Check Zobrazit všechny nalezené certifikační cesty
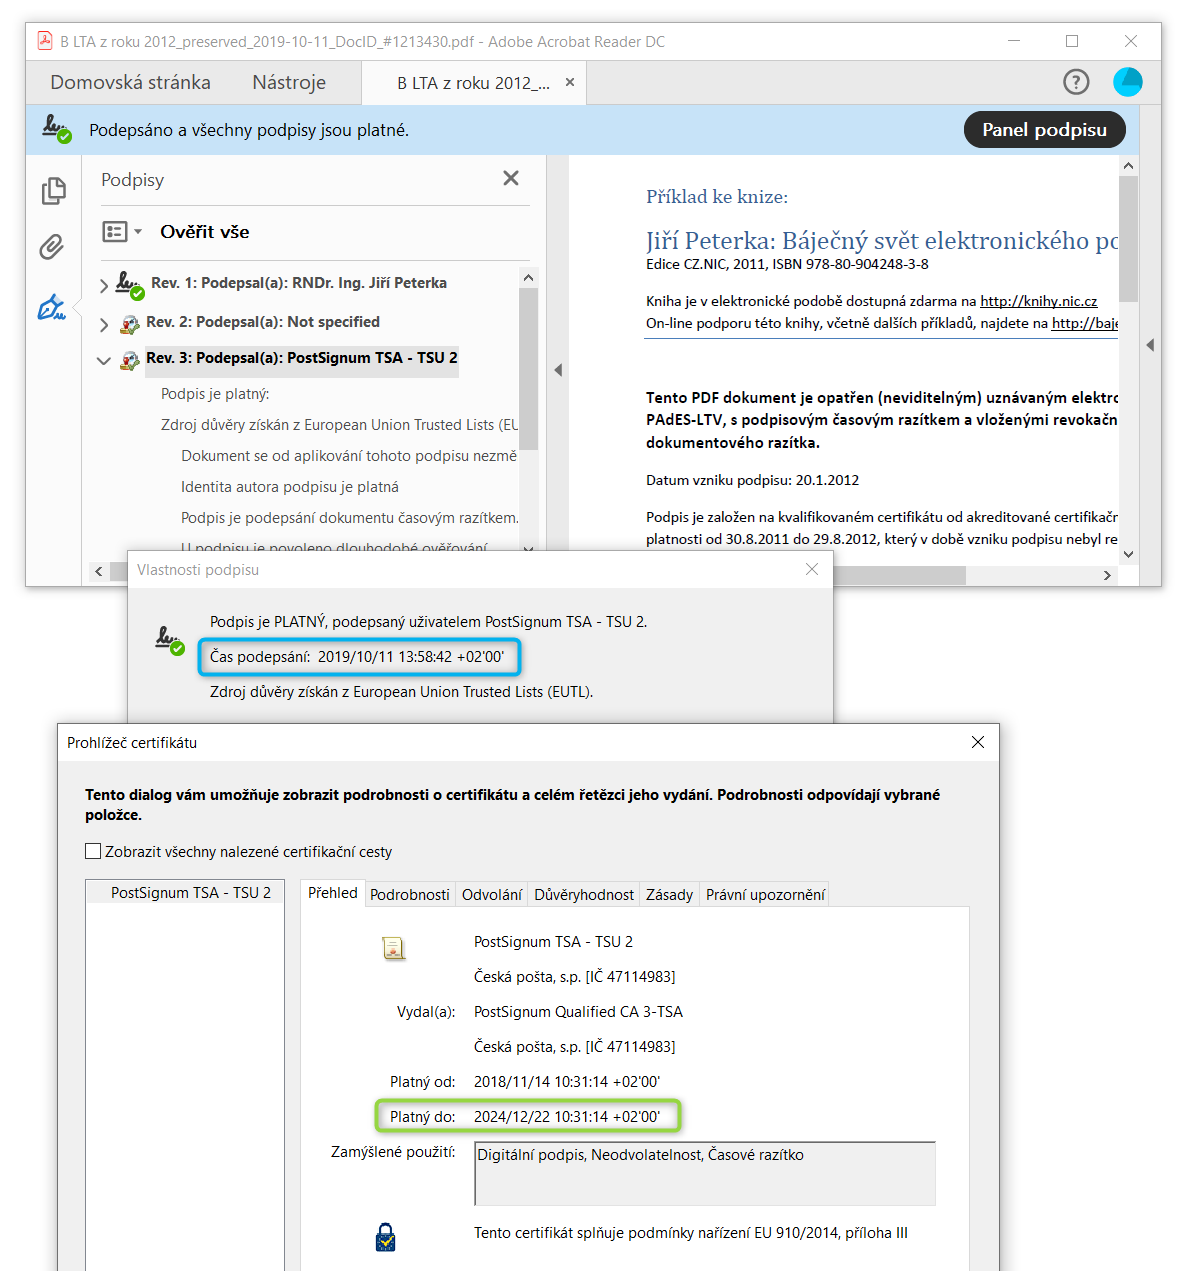Image resolution: width=1184 pixels, height=1271 pixels. 93,852
